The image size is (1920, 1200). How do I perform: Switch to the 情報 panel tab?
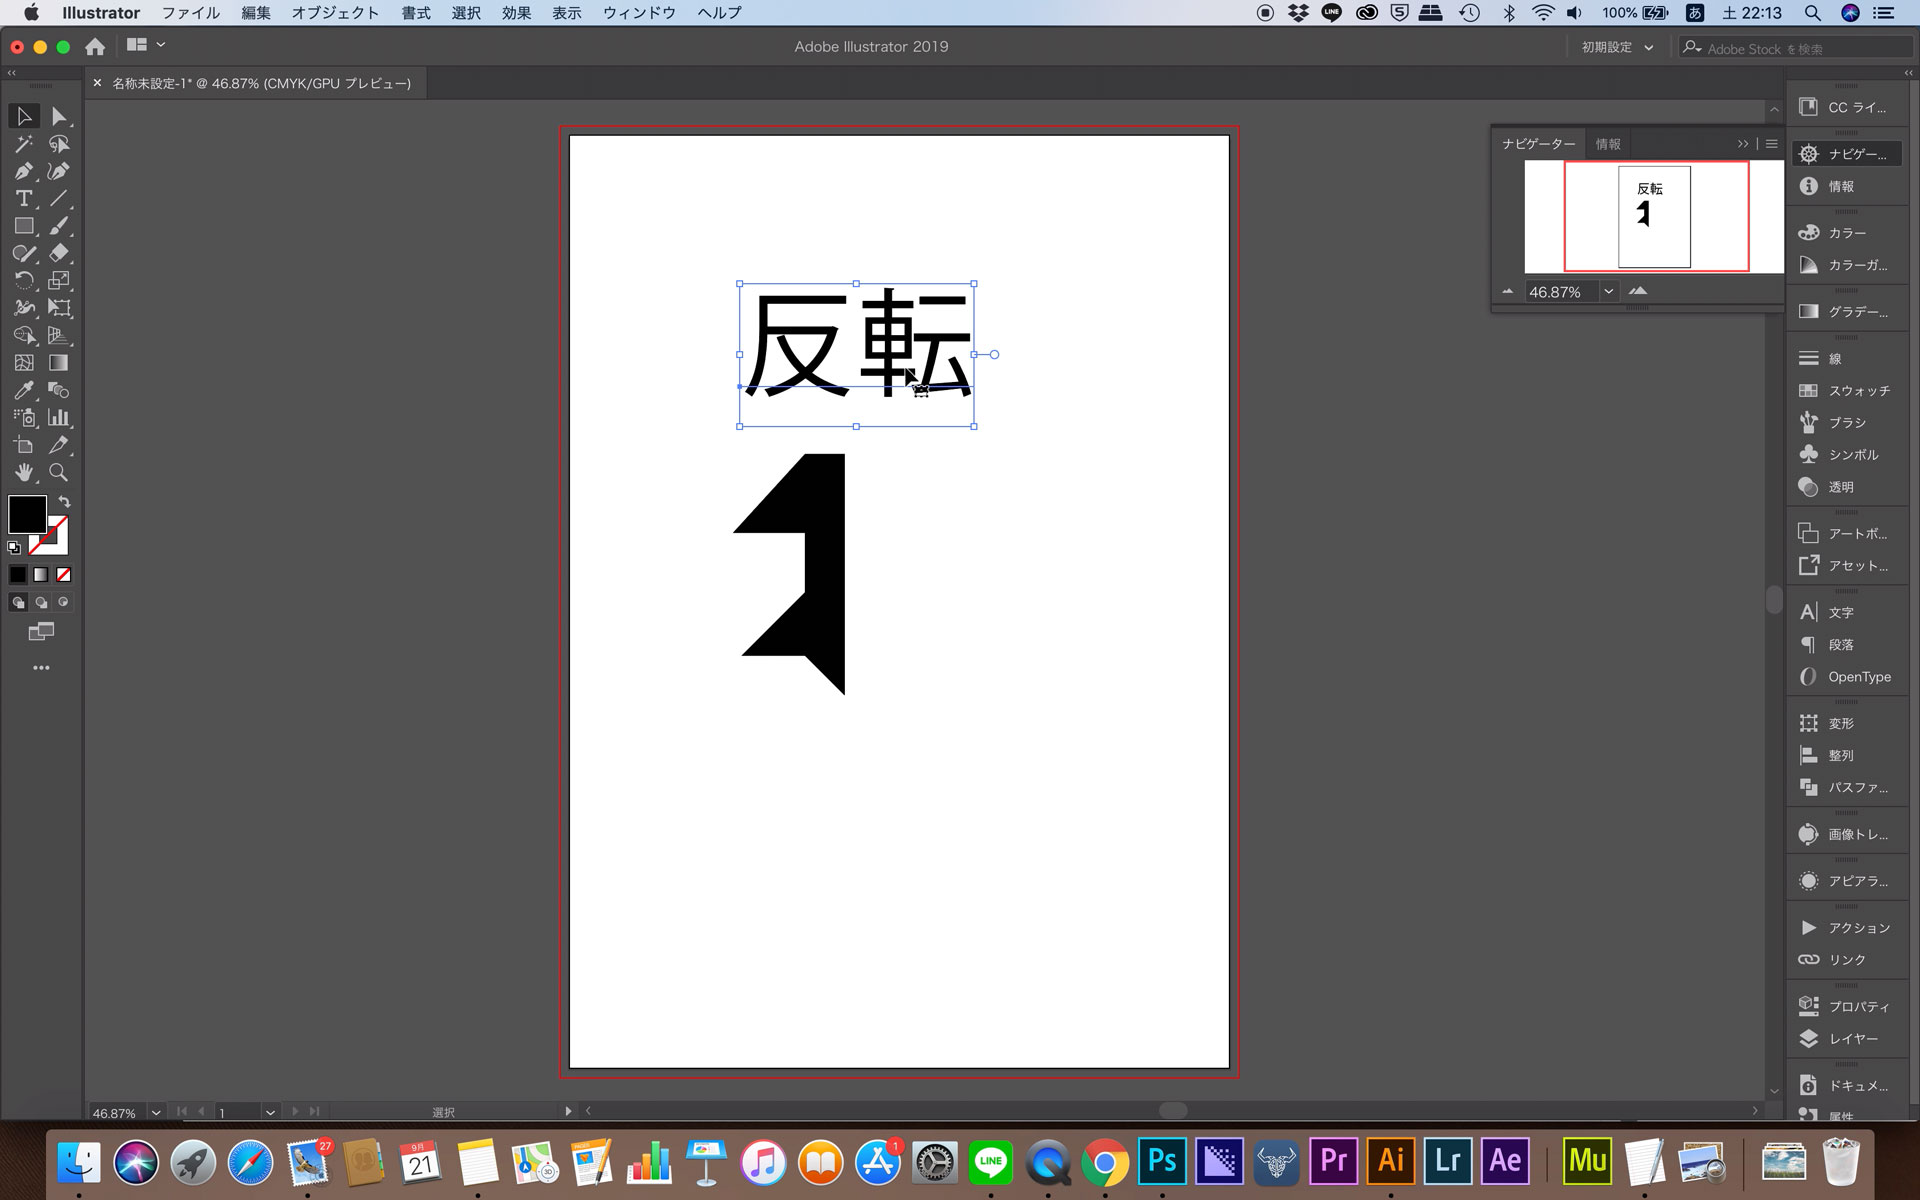click(x=1608, y=144)
